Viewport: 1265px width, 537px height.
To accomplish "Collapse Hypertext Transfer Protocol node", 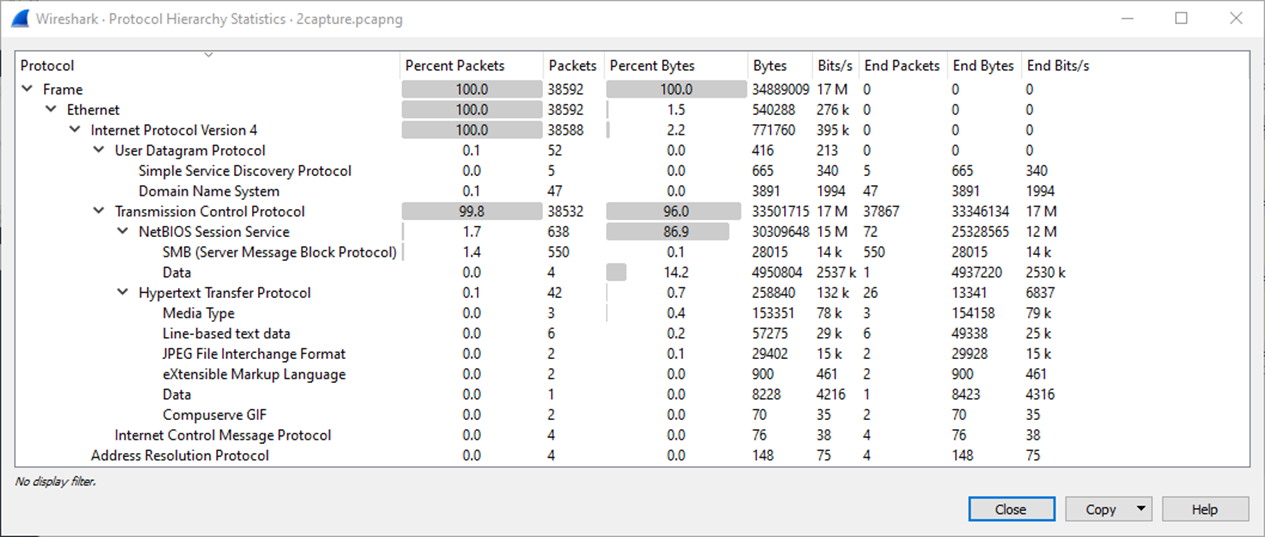I will (123, 293).
